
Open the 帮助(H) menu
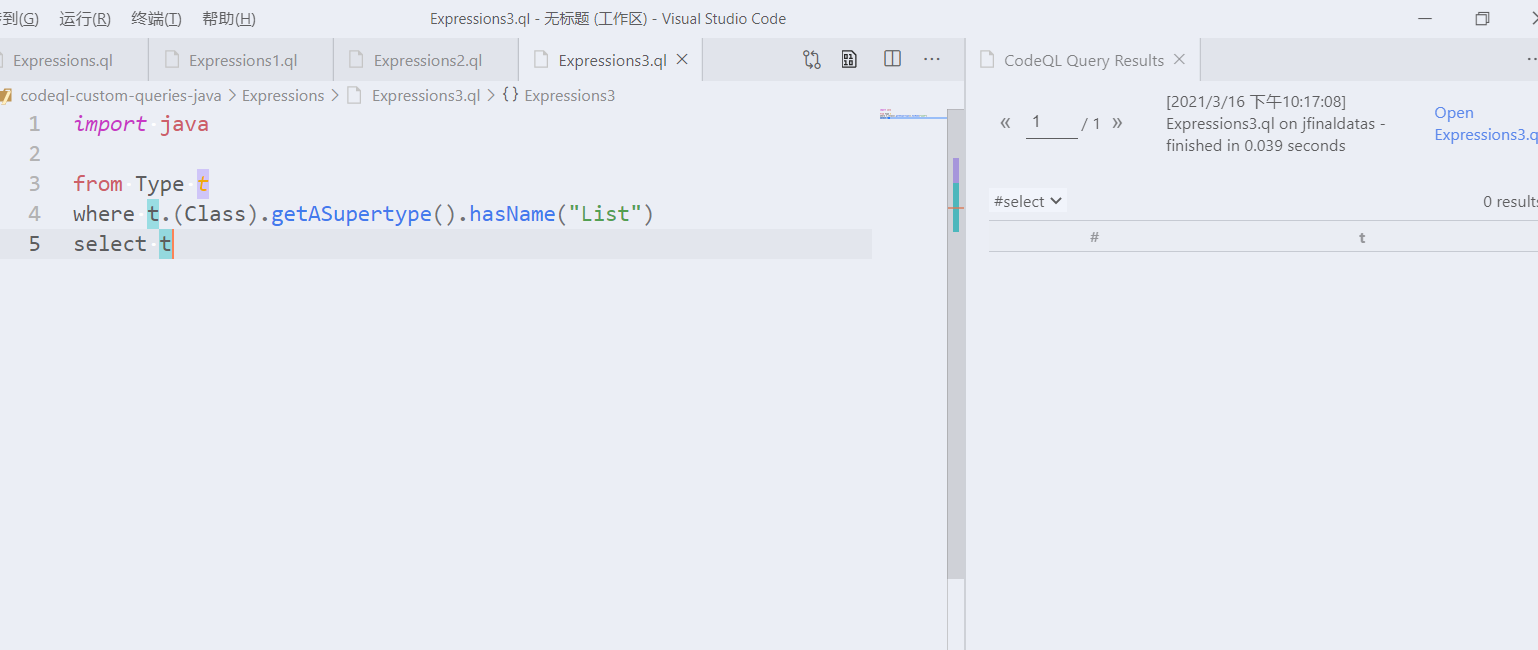click(x=229, y=18)
